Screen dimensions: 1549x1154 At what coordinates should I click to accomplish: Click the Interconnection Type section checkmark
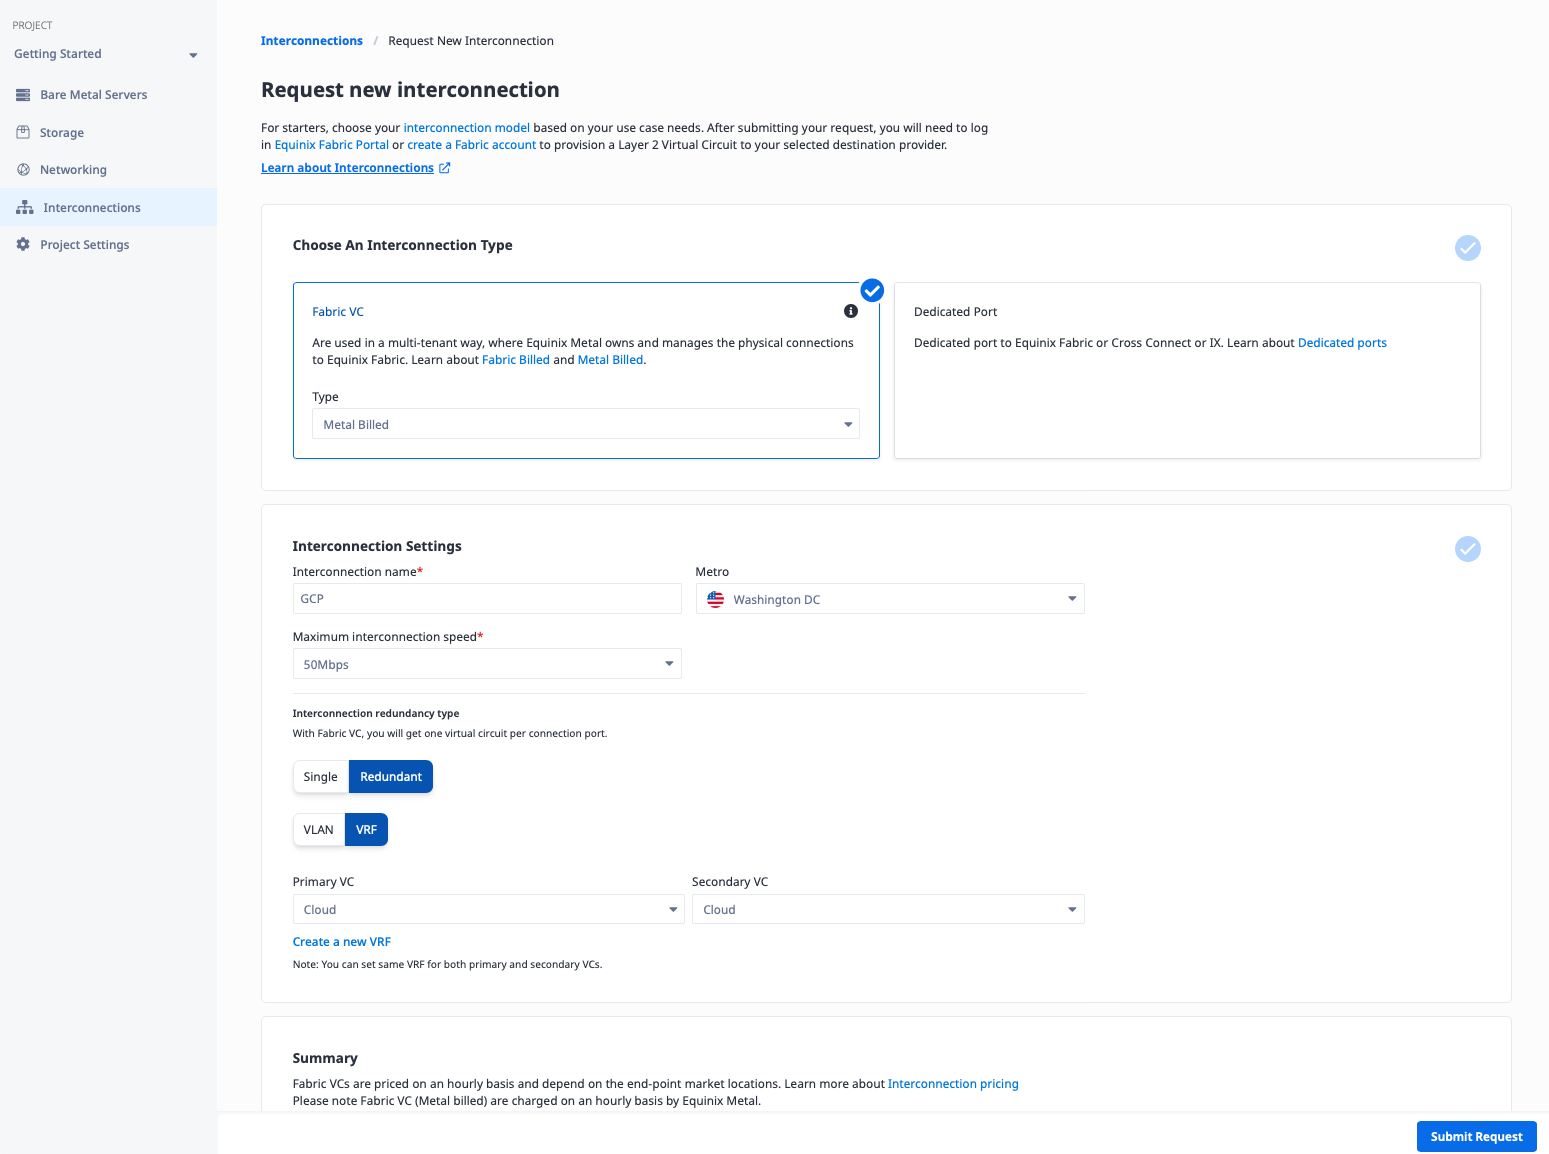(1467, 247)
